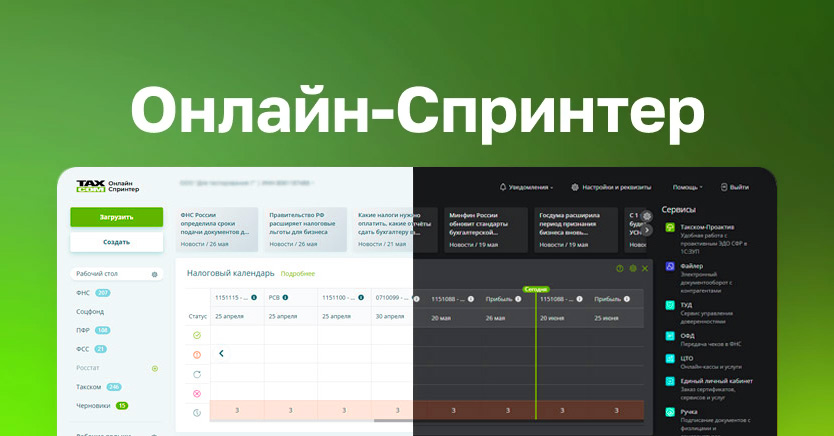834x436 pixels.
Task: Click the refresh in-progress status icon
Action: tap(197, 374)
